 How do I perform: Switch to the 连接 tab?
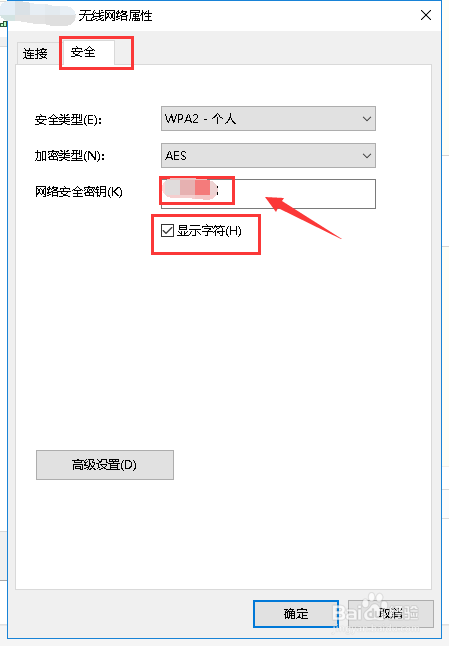pyautogui.click(x=35, y=54)
